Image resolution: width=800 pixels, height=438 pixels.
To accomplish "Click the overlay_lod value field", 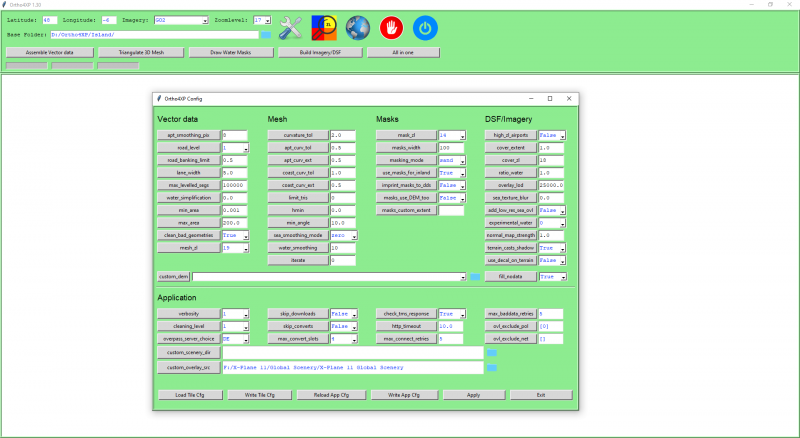I will (x=552, y=185).
